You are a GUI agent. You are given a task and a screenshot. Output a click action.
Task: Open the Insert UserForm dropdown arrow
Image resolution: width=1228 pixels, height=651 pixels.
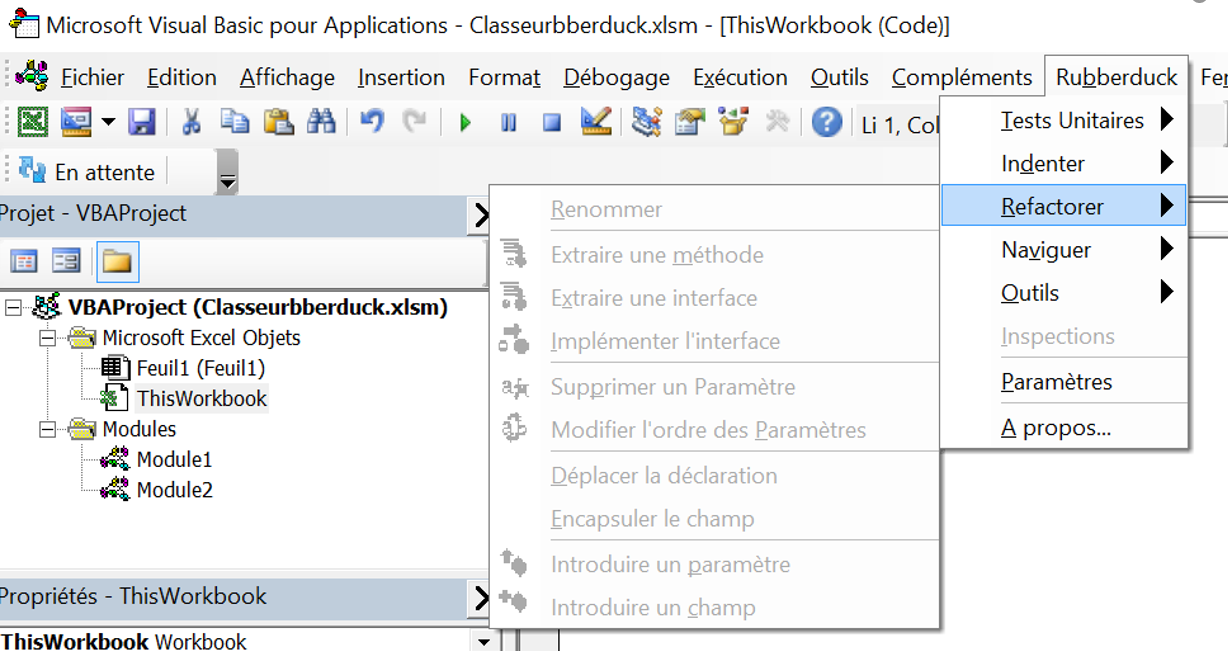coord(108,123)
